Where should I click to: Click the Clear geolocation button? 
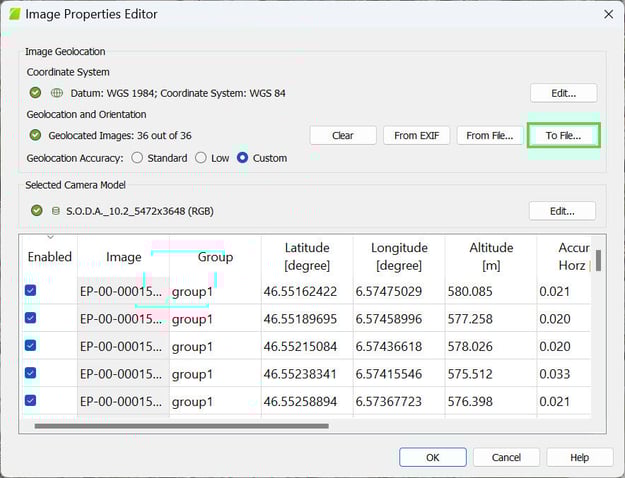coord(343,136)
